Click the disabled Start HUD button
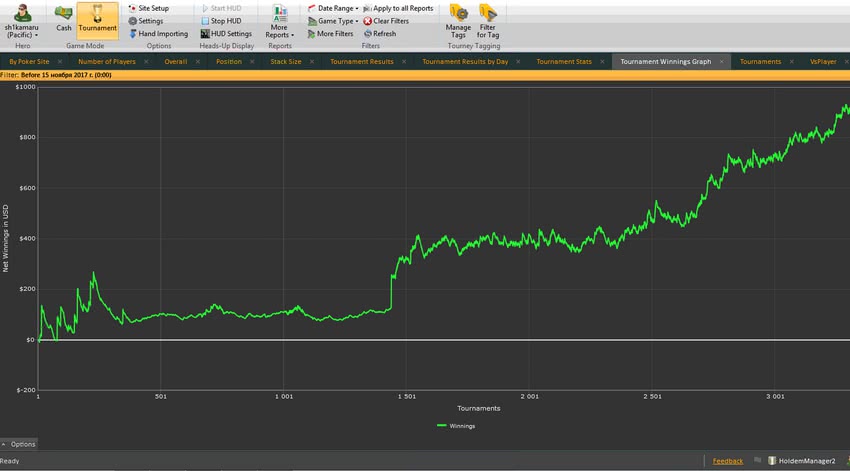Viewport: 850px width, 471px height. pos(221,8)
